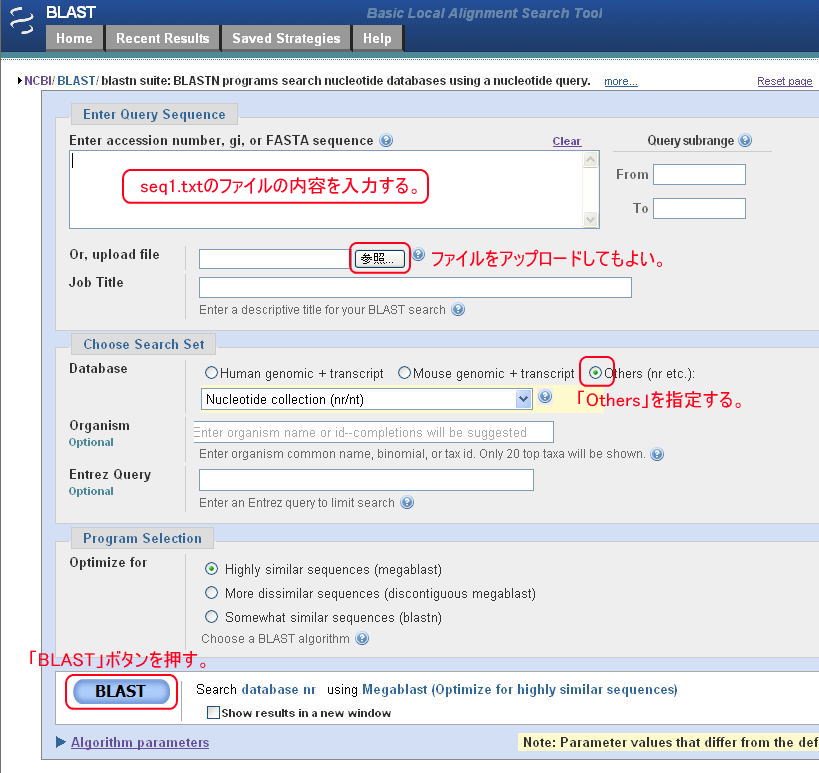This screenshot has width=819, height=773.
Task: Open help icon for Entrez query
Action: (407, 502)
